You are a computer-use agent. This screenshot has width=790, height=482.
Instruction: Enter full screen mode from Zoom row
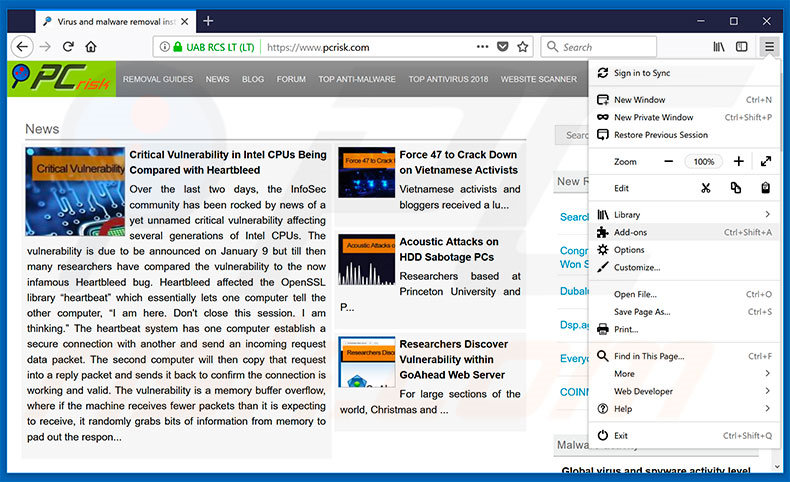point(766,161)
